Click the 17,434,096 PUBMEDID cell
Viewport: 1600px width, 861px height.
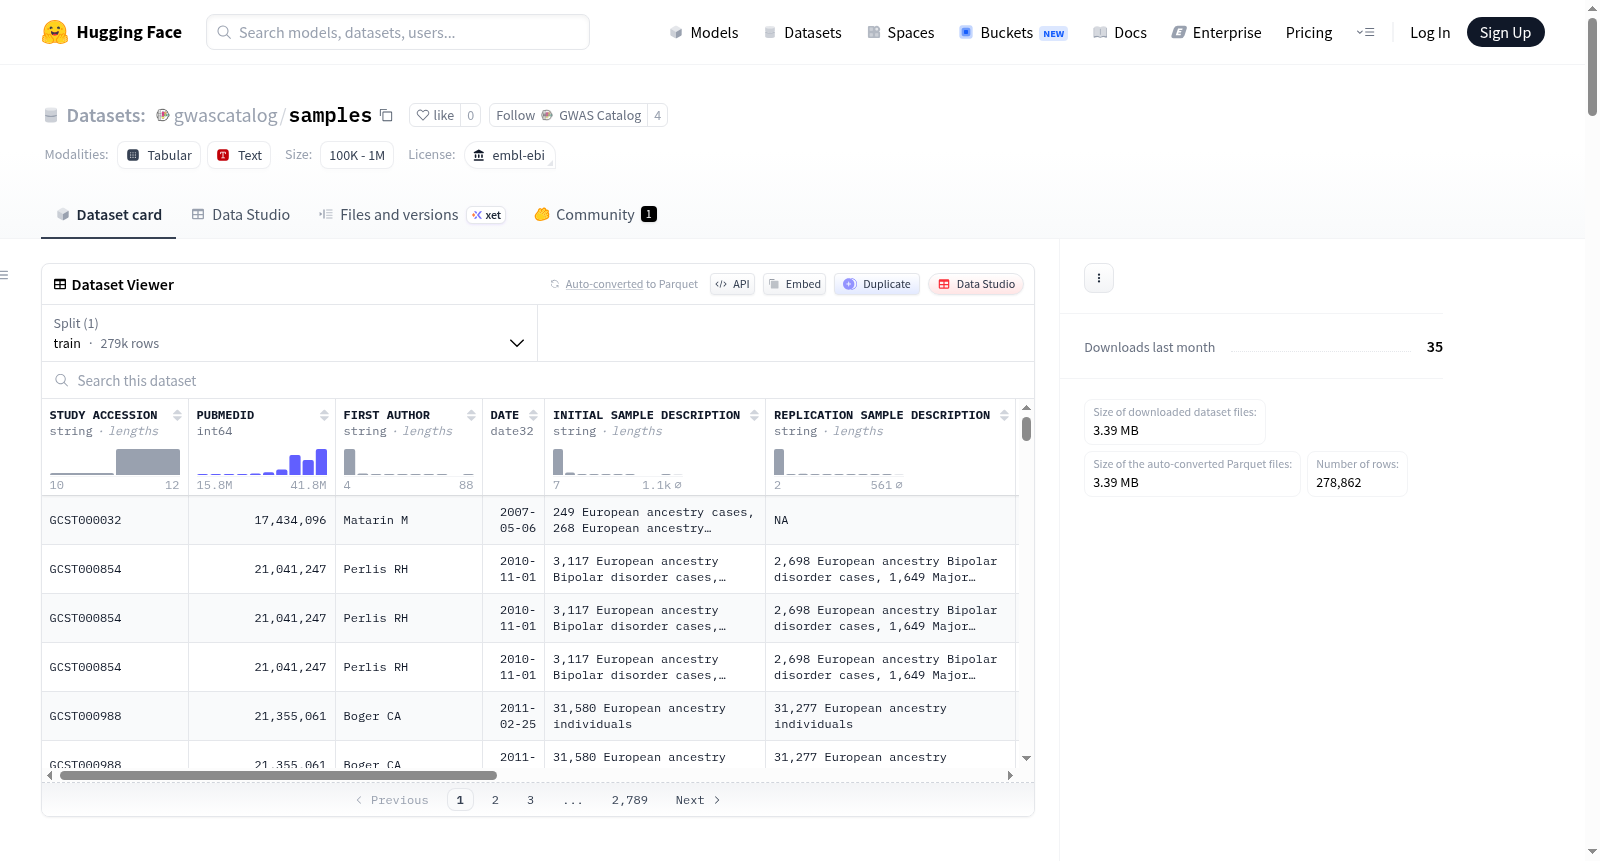[262, 520]
